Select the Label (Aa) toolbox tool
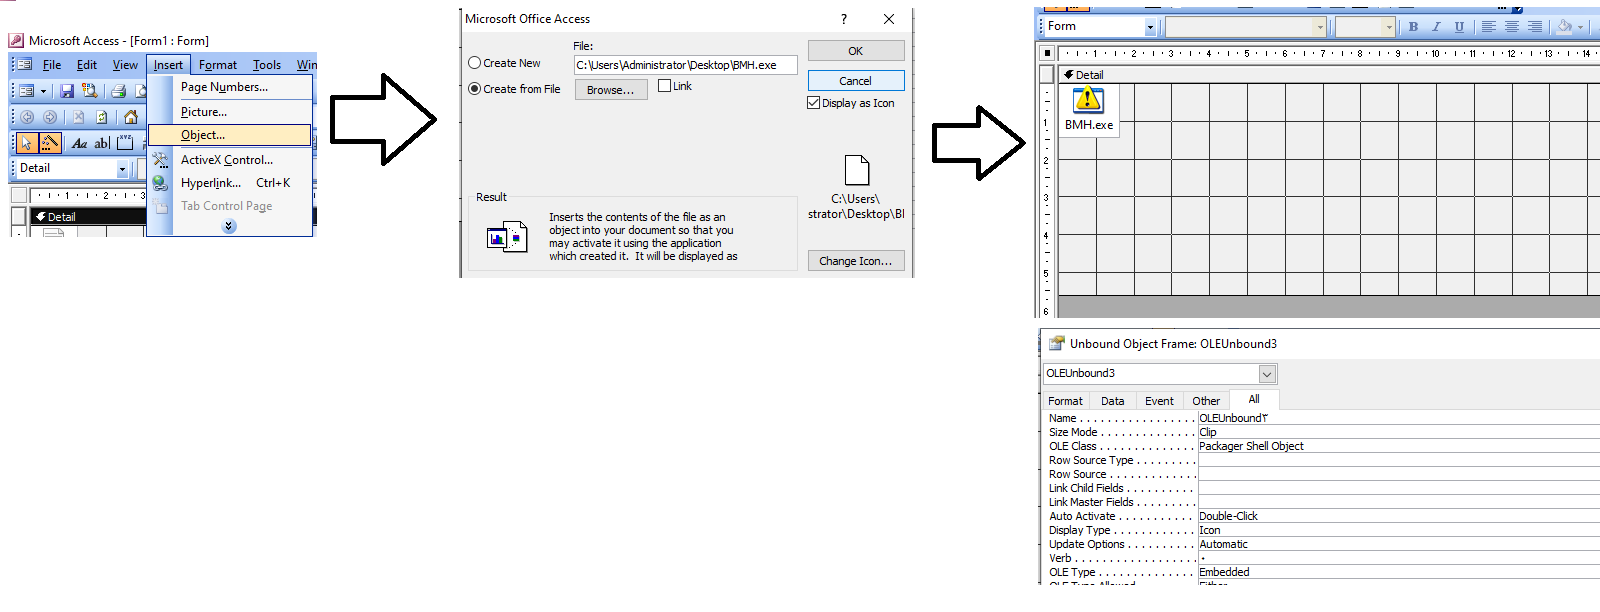The image size is (1600, 612). 79,143
